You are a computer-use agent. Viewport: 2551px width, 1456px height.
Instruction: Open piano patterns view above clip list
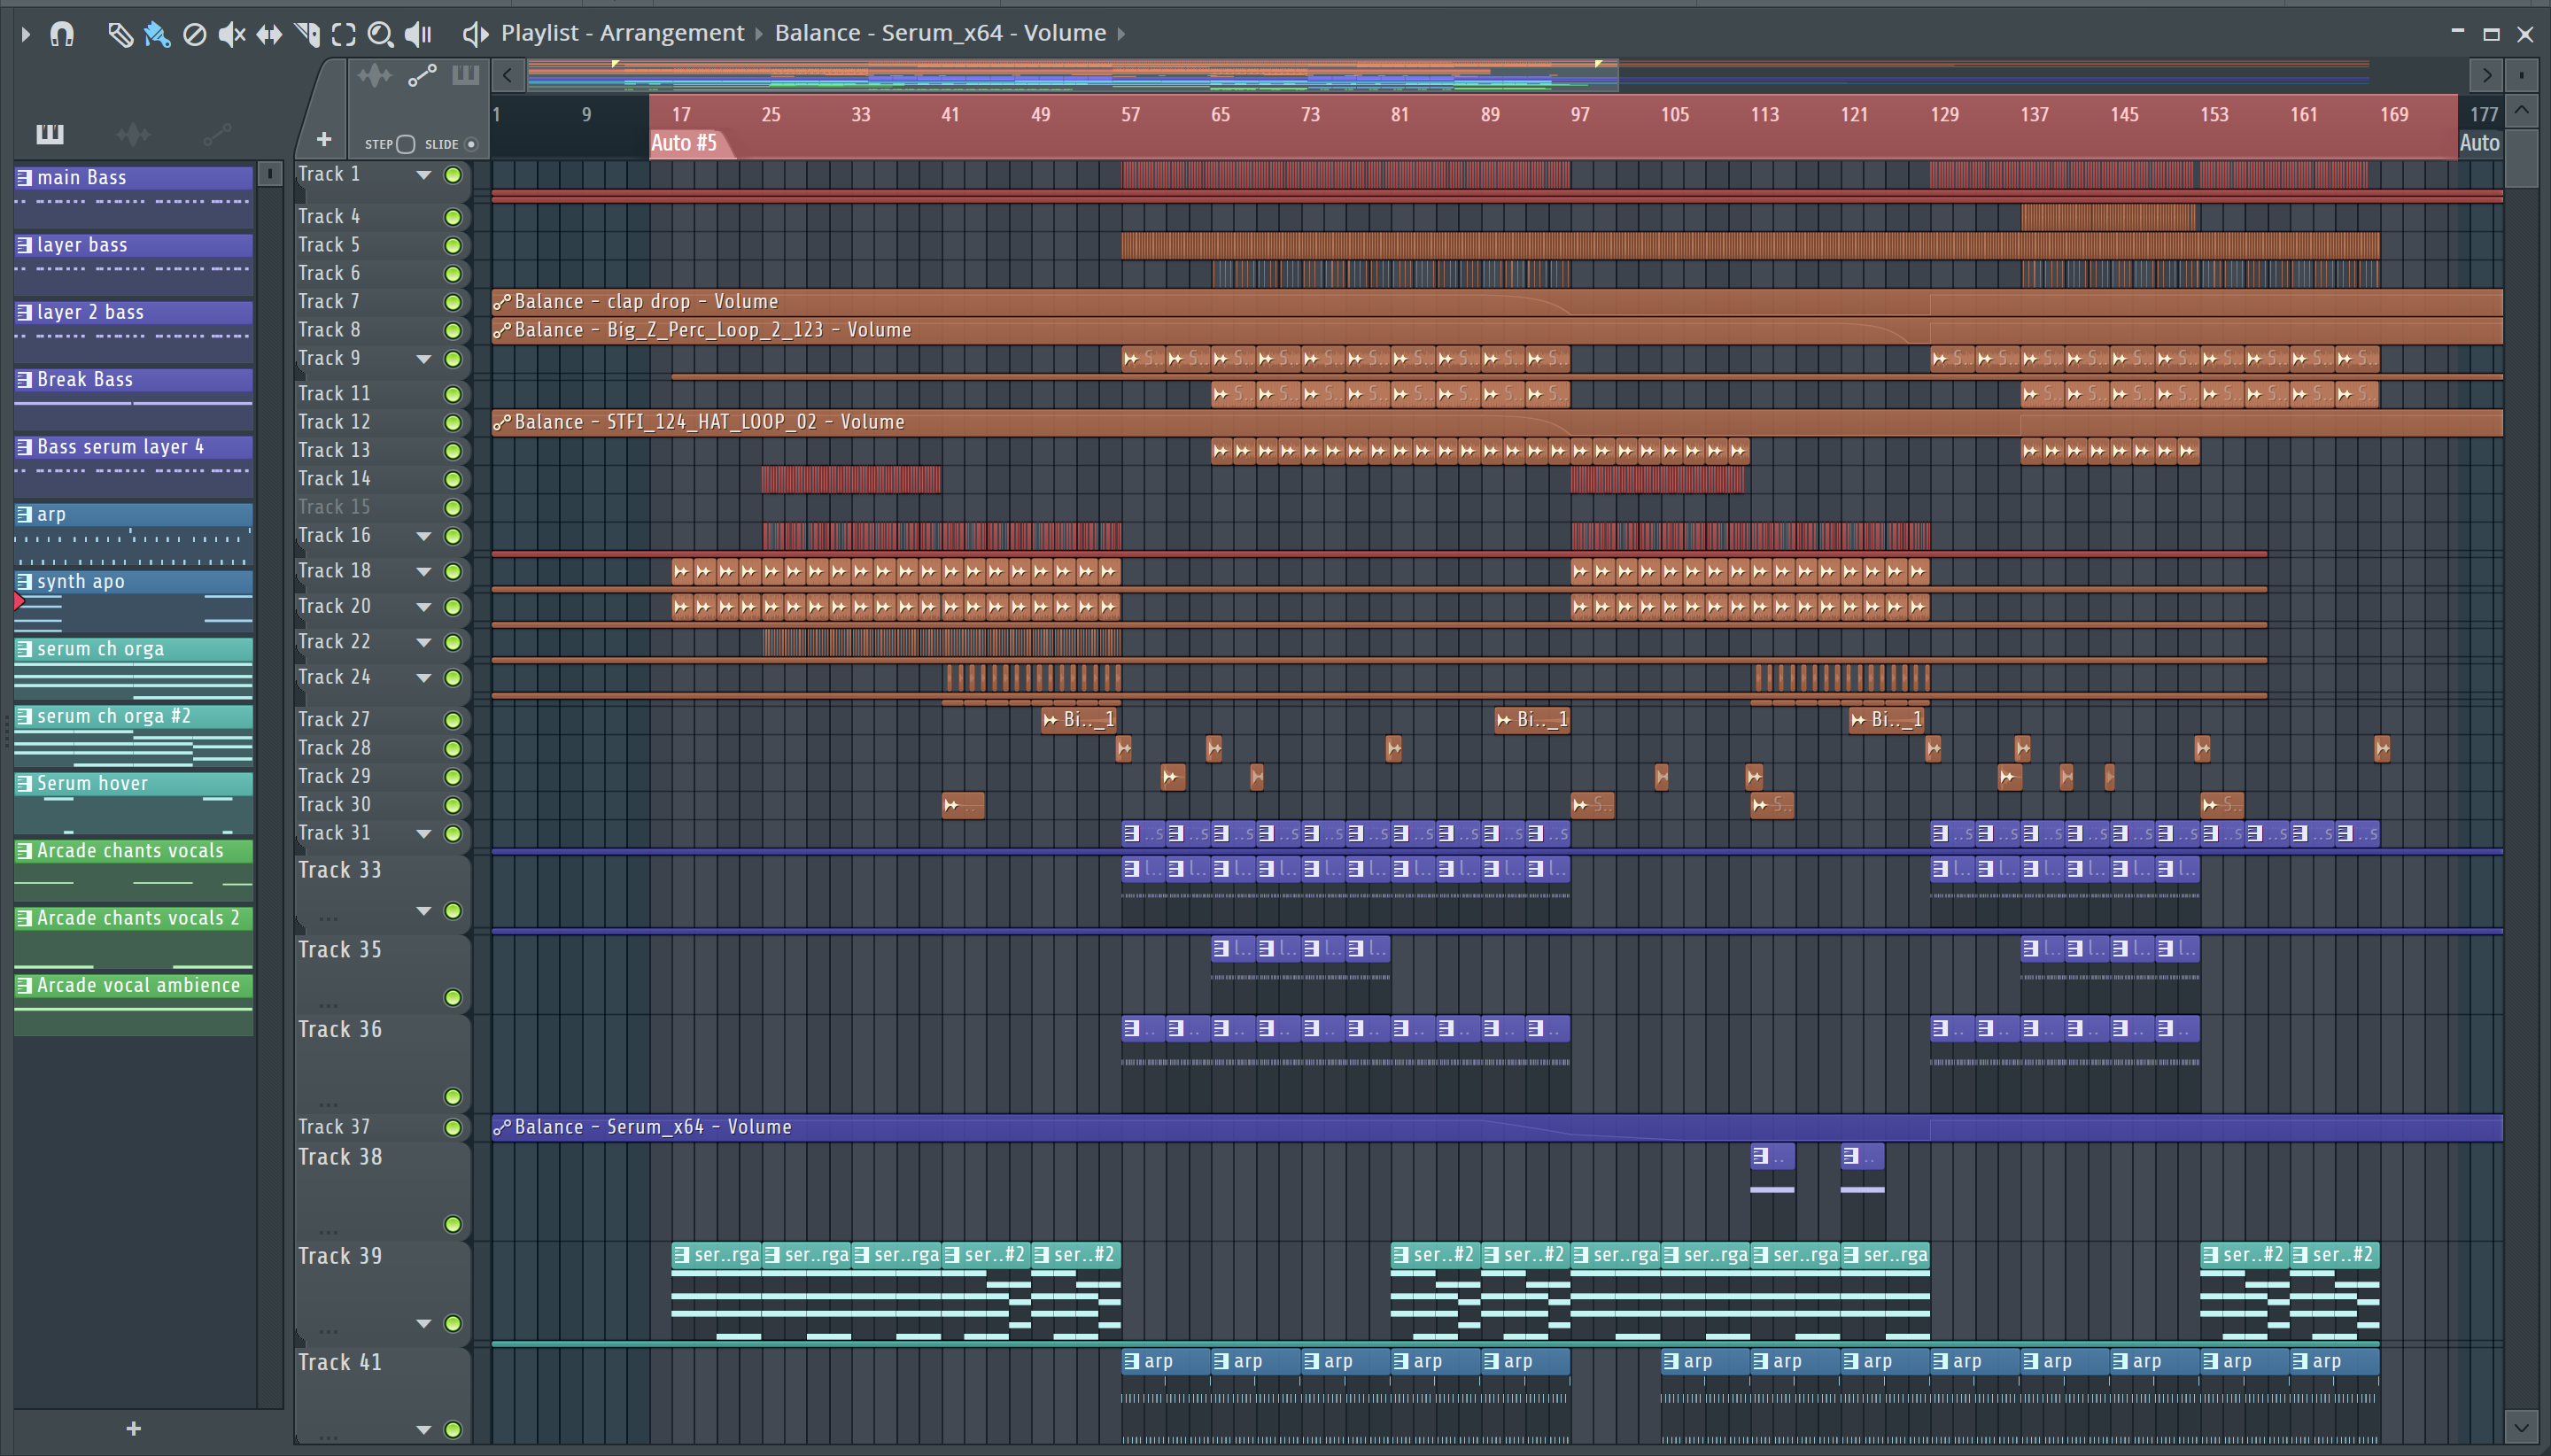pyautogui.click(x=50, y=133)
